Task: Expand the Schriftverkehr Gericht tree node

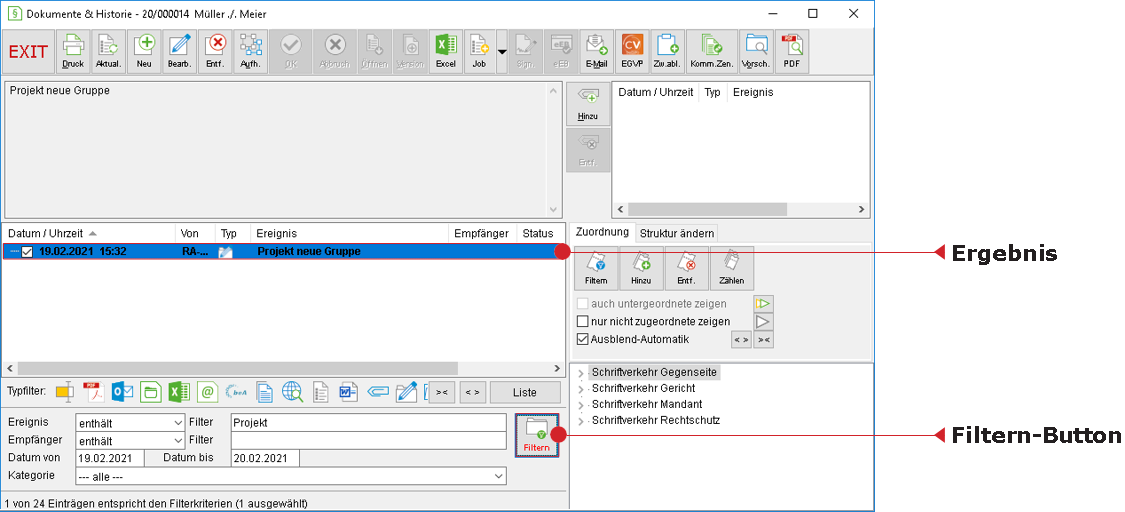Action: tap(580, 389)
